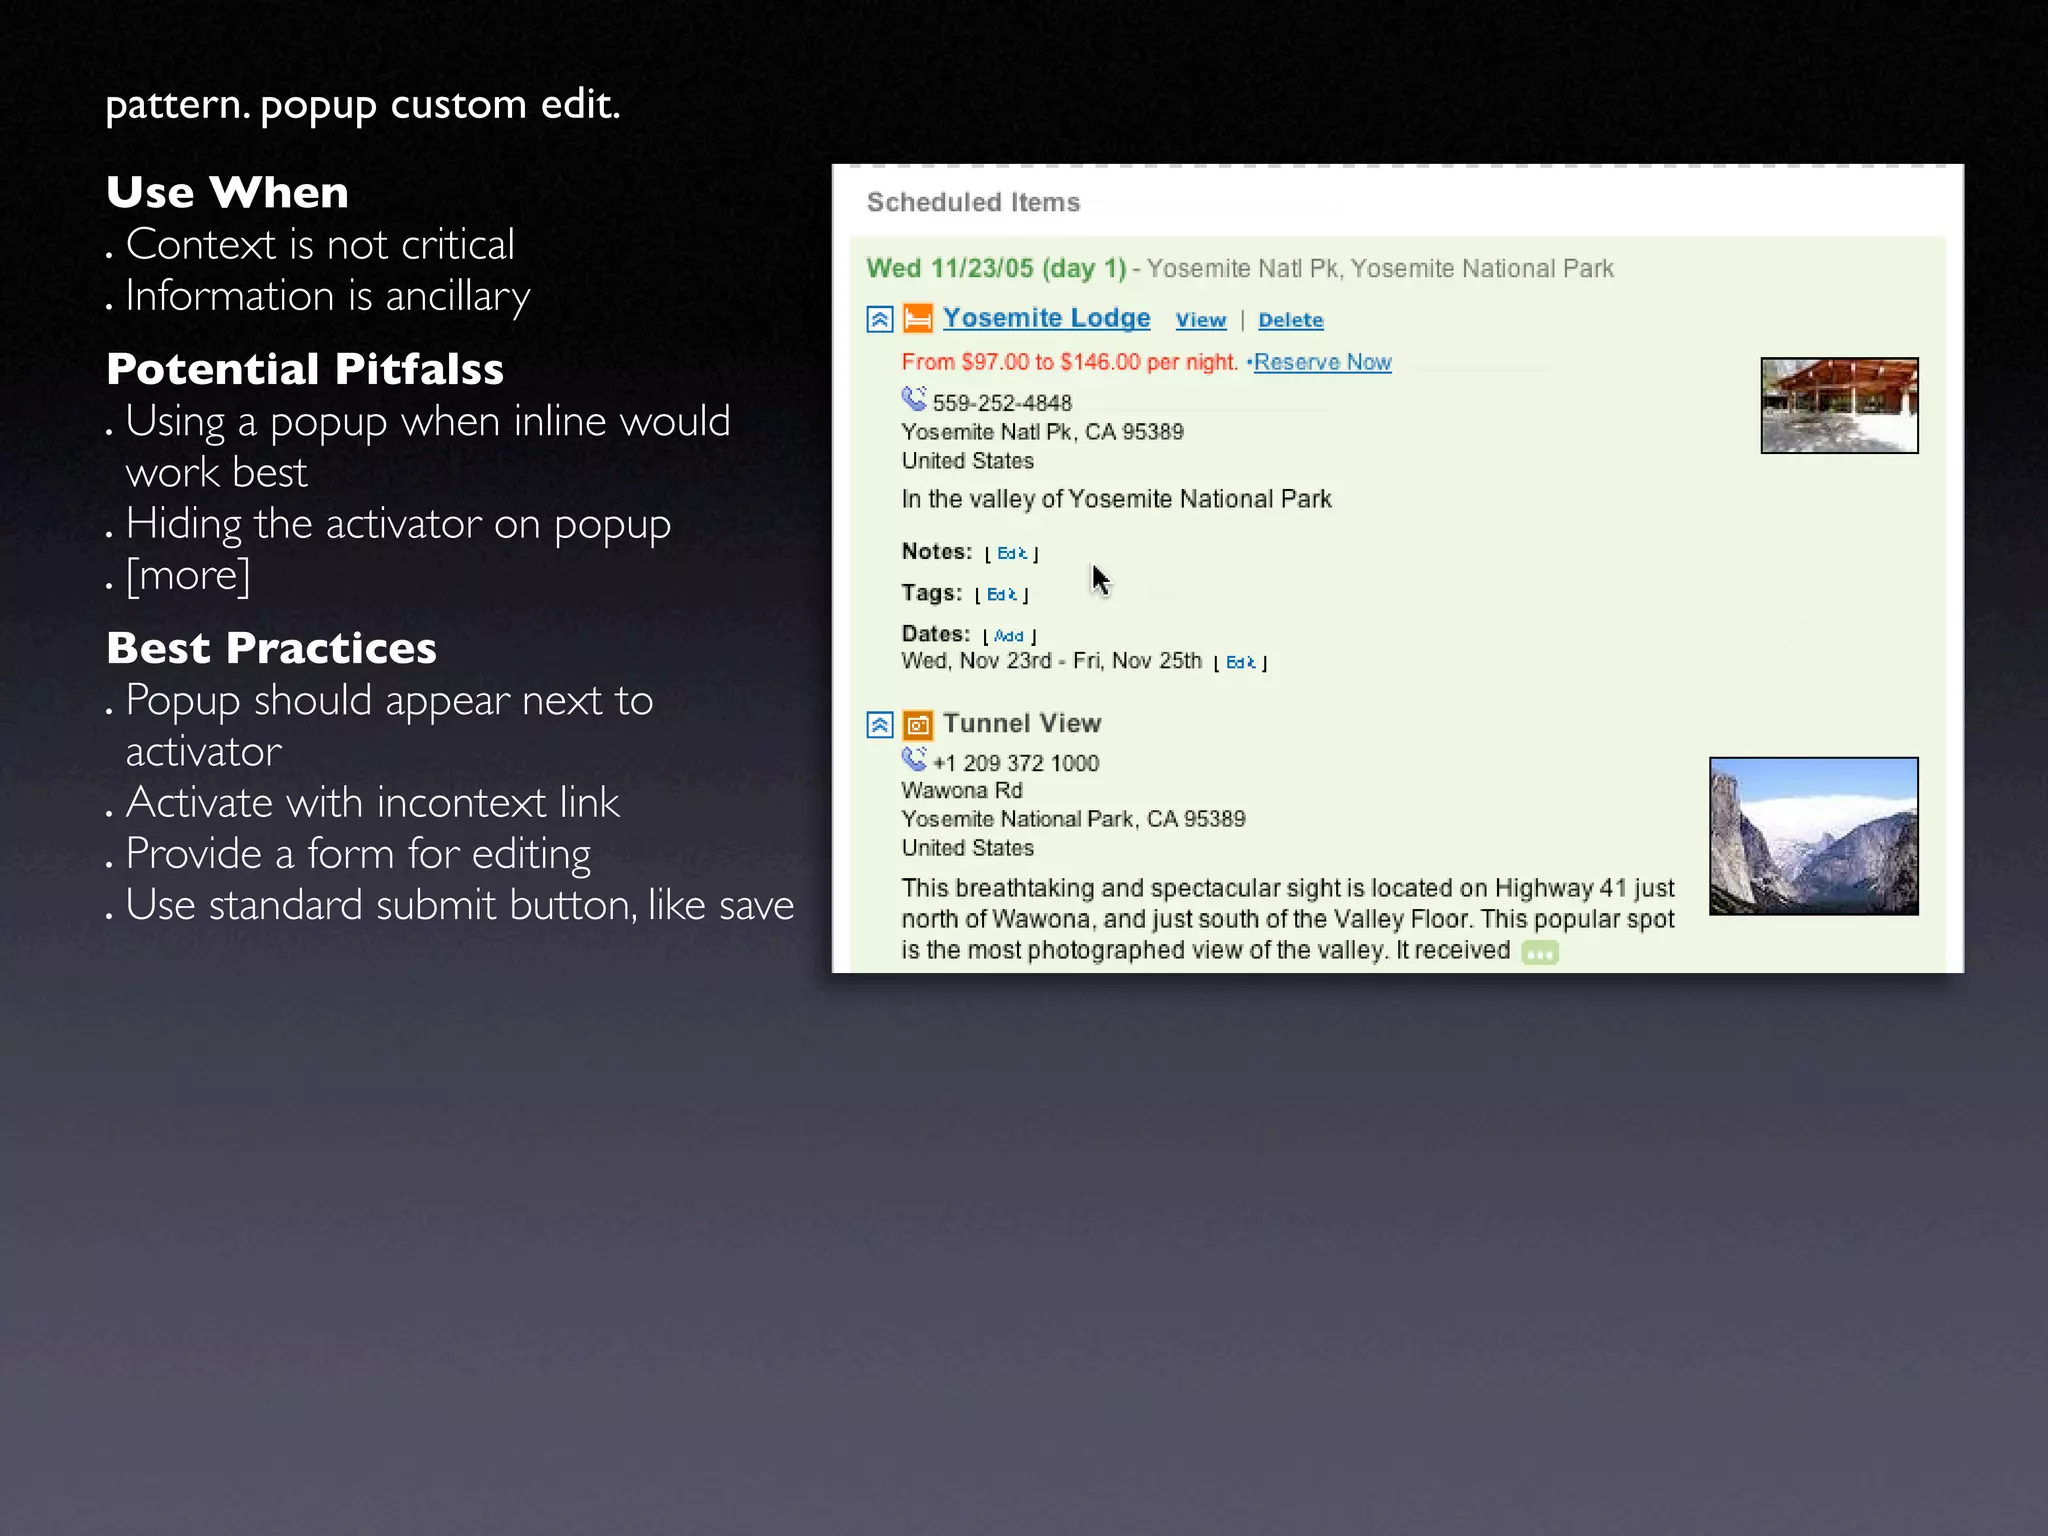2048x1536 pixels.
Task: Open the Yosemite Lodge photo thumbnail
Action: pyautogui.click(x=1838, y=405)
